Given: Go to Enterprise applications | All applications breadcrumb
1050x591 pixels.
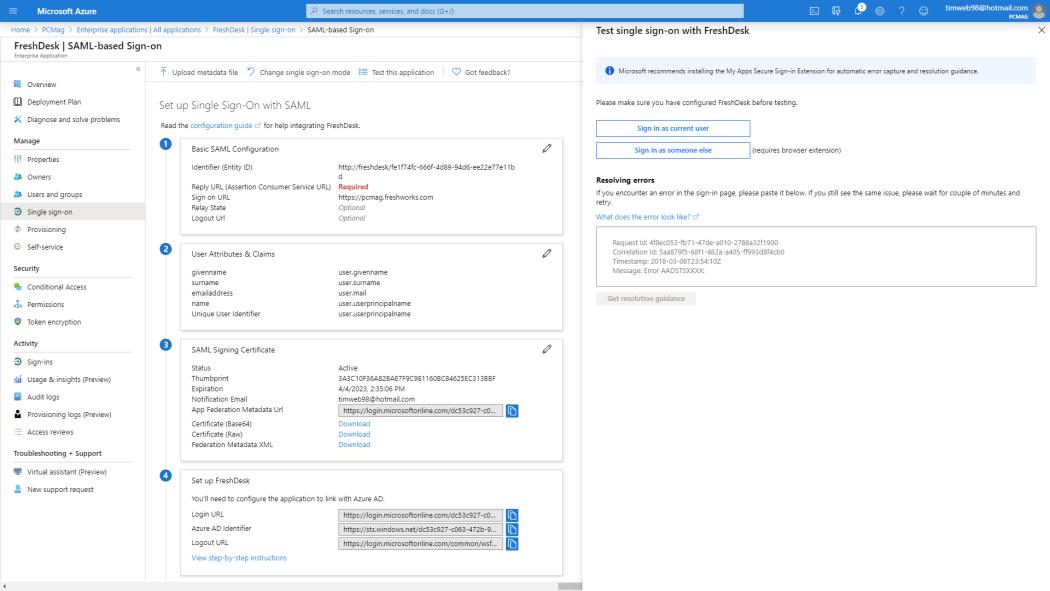Looking at the screenshot, I should coord(139,29).
